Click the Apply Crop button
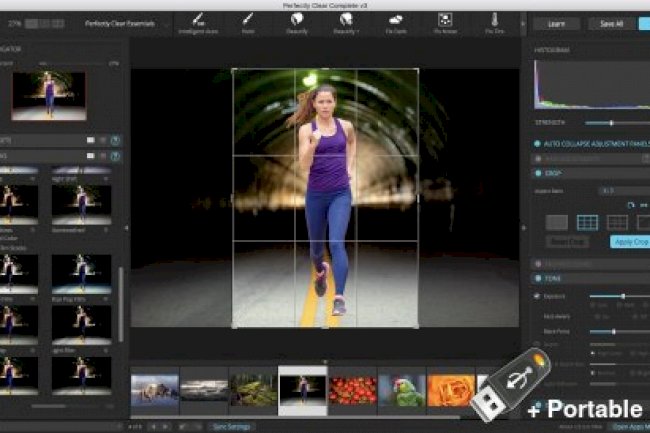 pos(630,241)
